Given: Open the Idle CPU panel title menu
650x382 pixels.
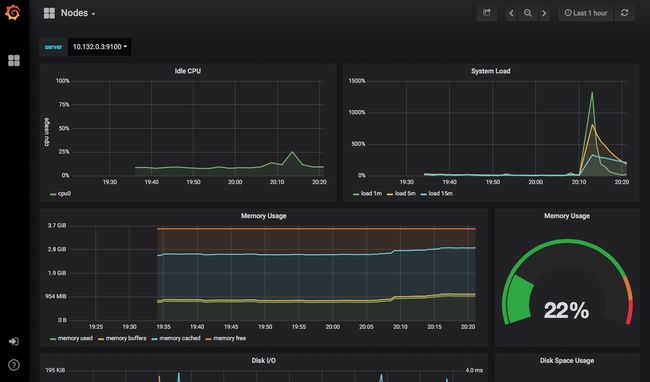Looking at the screenshot, I should (188, 71).
